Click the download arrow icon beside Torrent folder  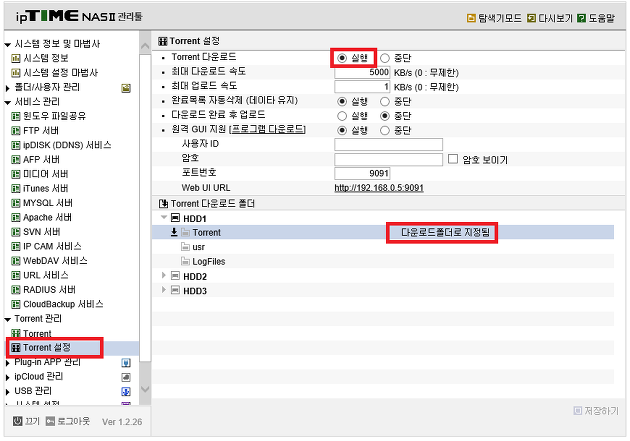(x=174, y=232)
